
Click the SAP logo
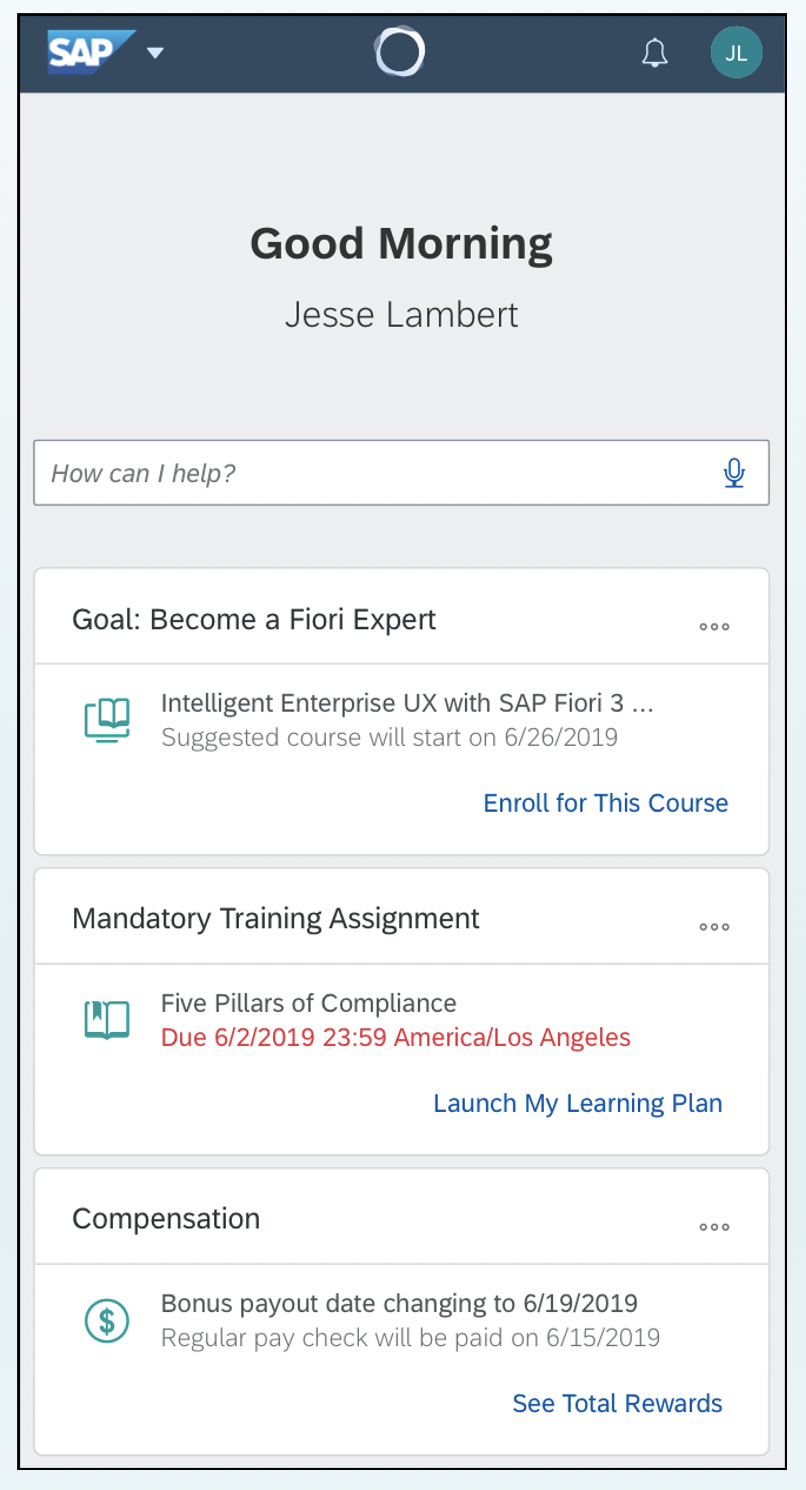(x=91, y=52)
